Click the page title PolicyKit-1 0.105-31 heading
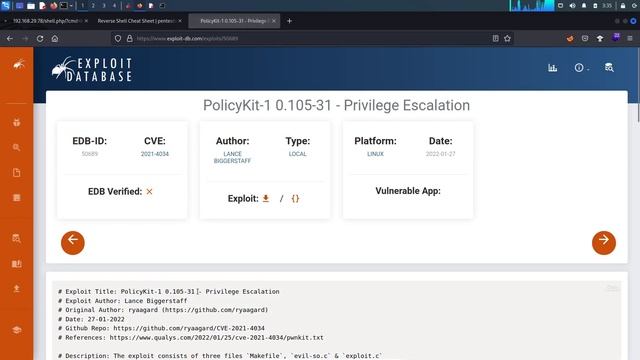Viewport: 640px width, 360px height. click(336, 105)
